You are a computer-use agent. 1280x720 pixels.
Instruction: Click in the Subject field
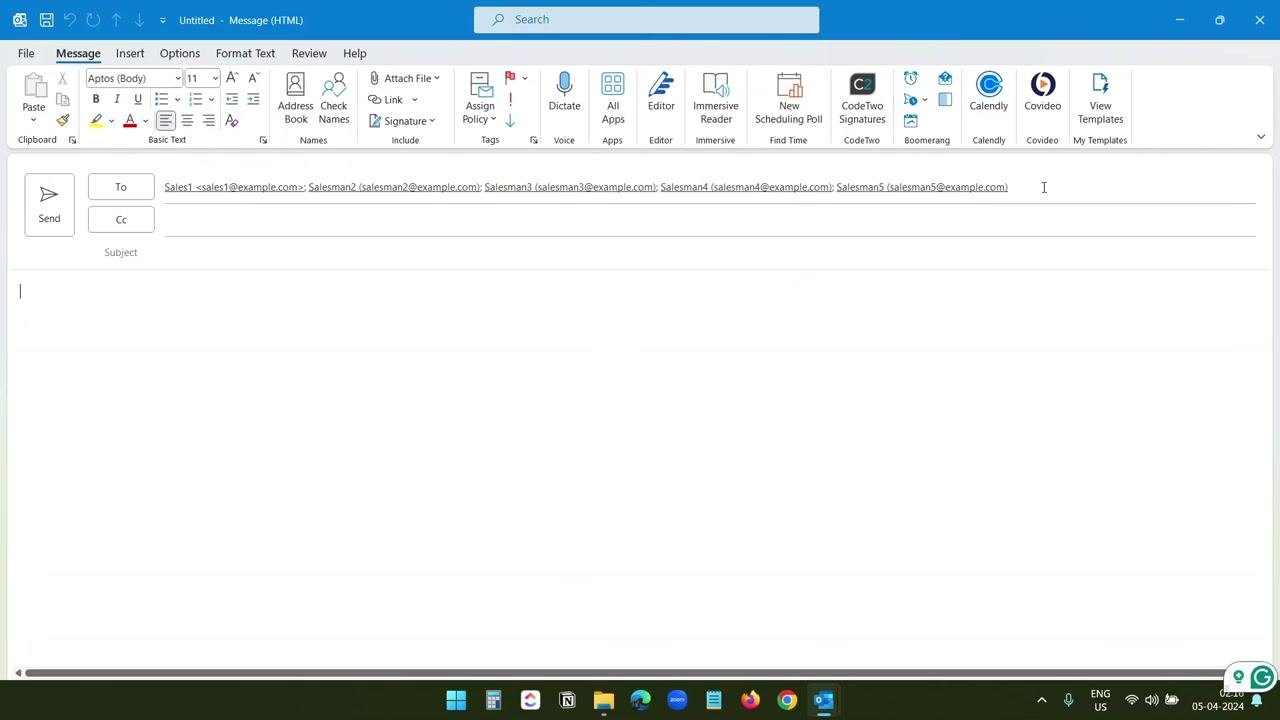click(710, 253)
